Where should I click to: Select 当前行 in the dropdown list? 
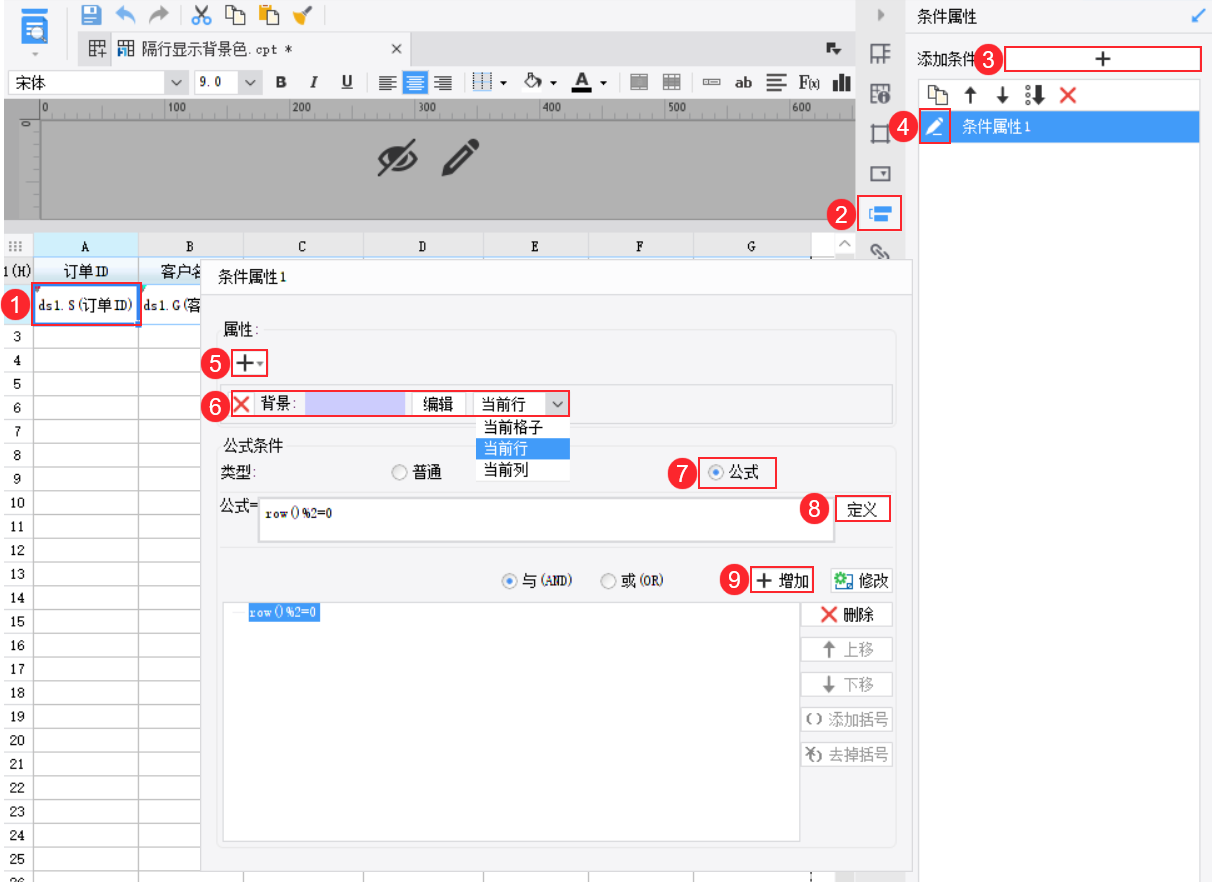point(522,448)
